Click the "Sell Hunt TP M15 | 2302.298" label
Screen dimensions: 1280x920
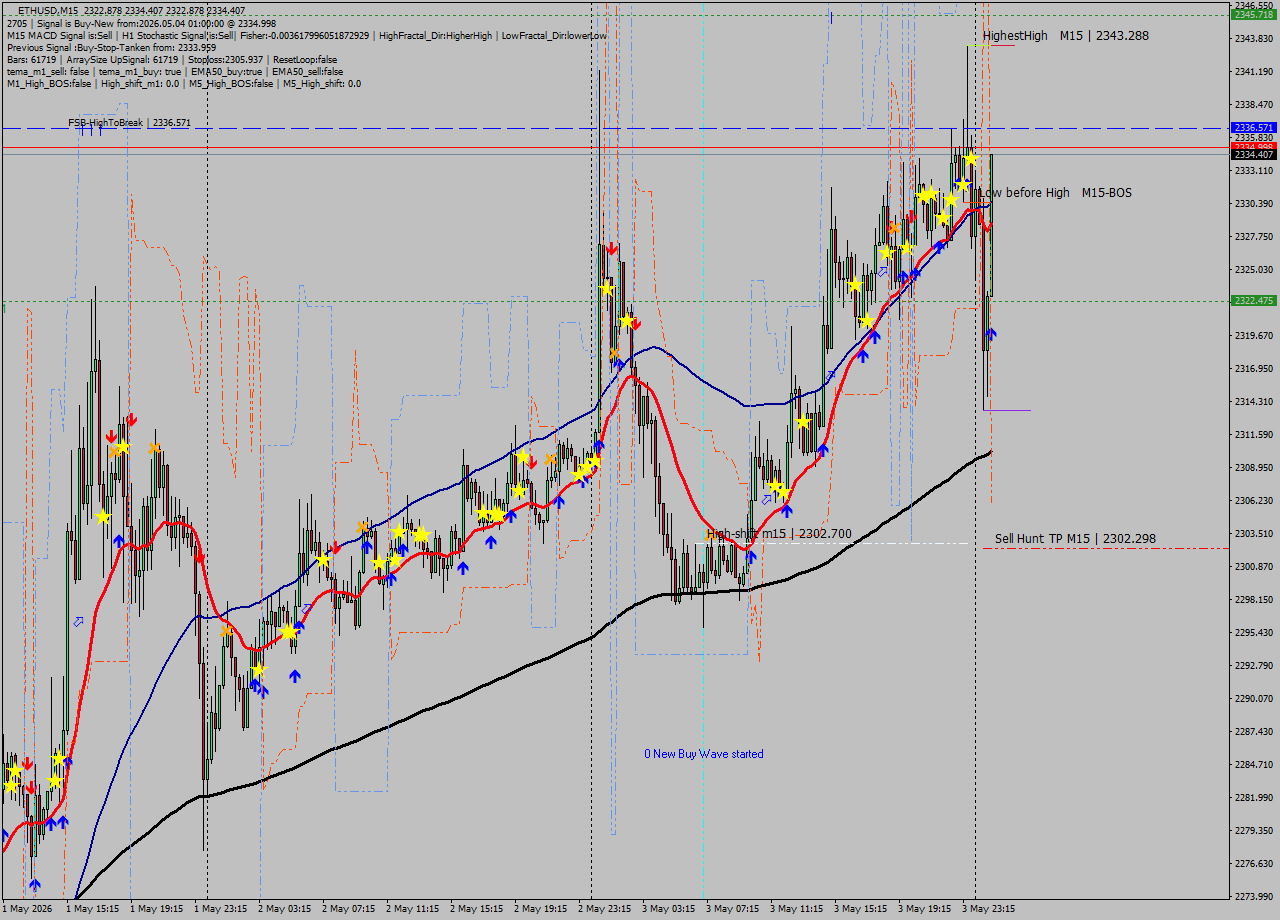click(1075, 539)
